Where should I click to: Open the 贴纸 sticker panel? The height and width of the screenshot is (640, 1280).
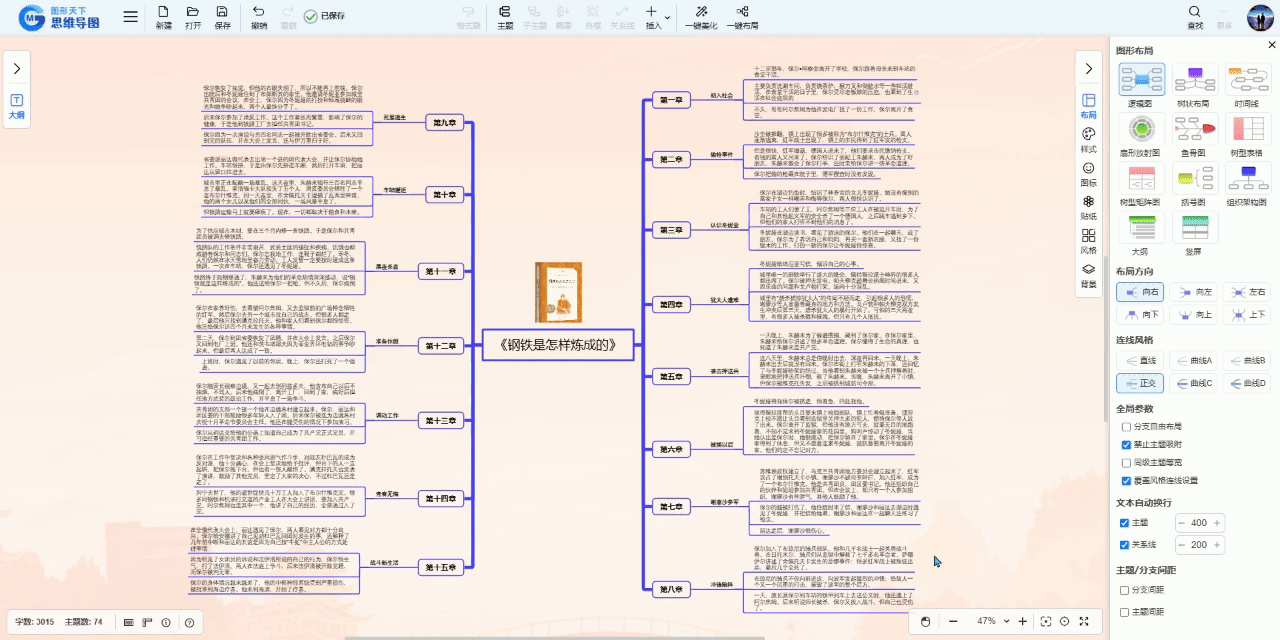click(x=1089, y=208)
